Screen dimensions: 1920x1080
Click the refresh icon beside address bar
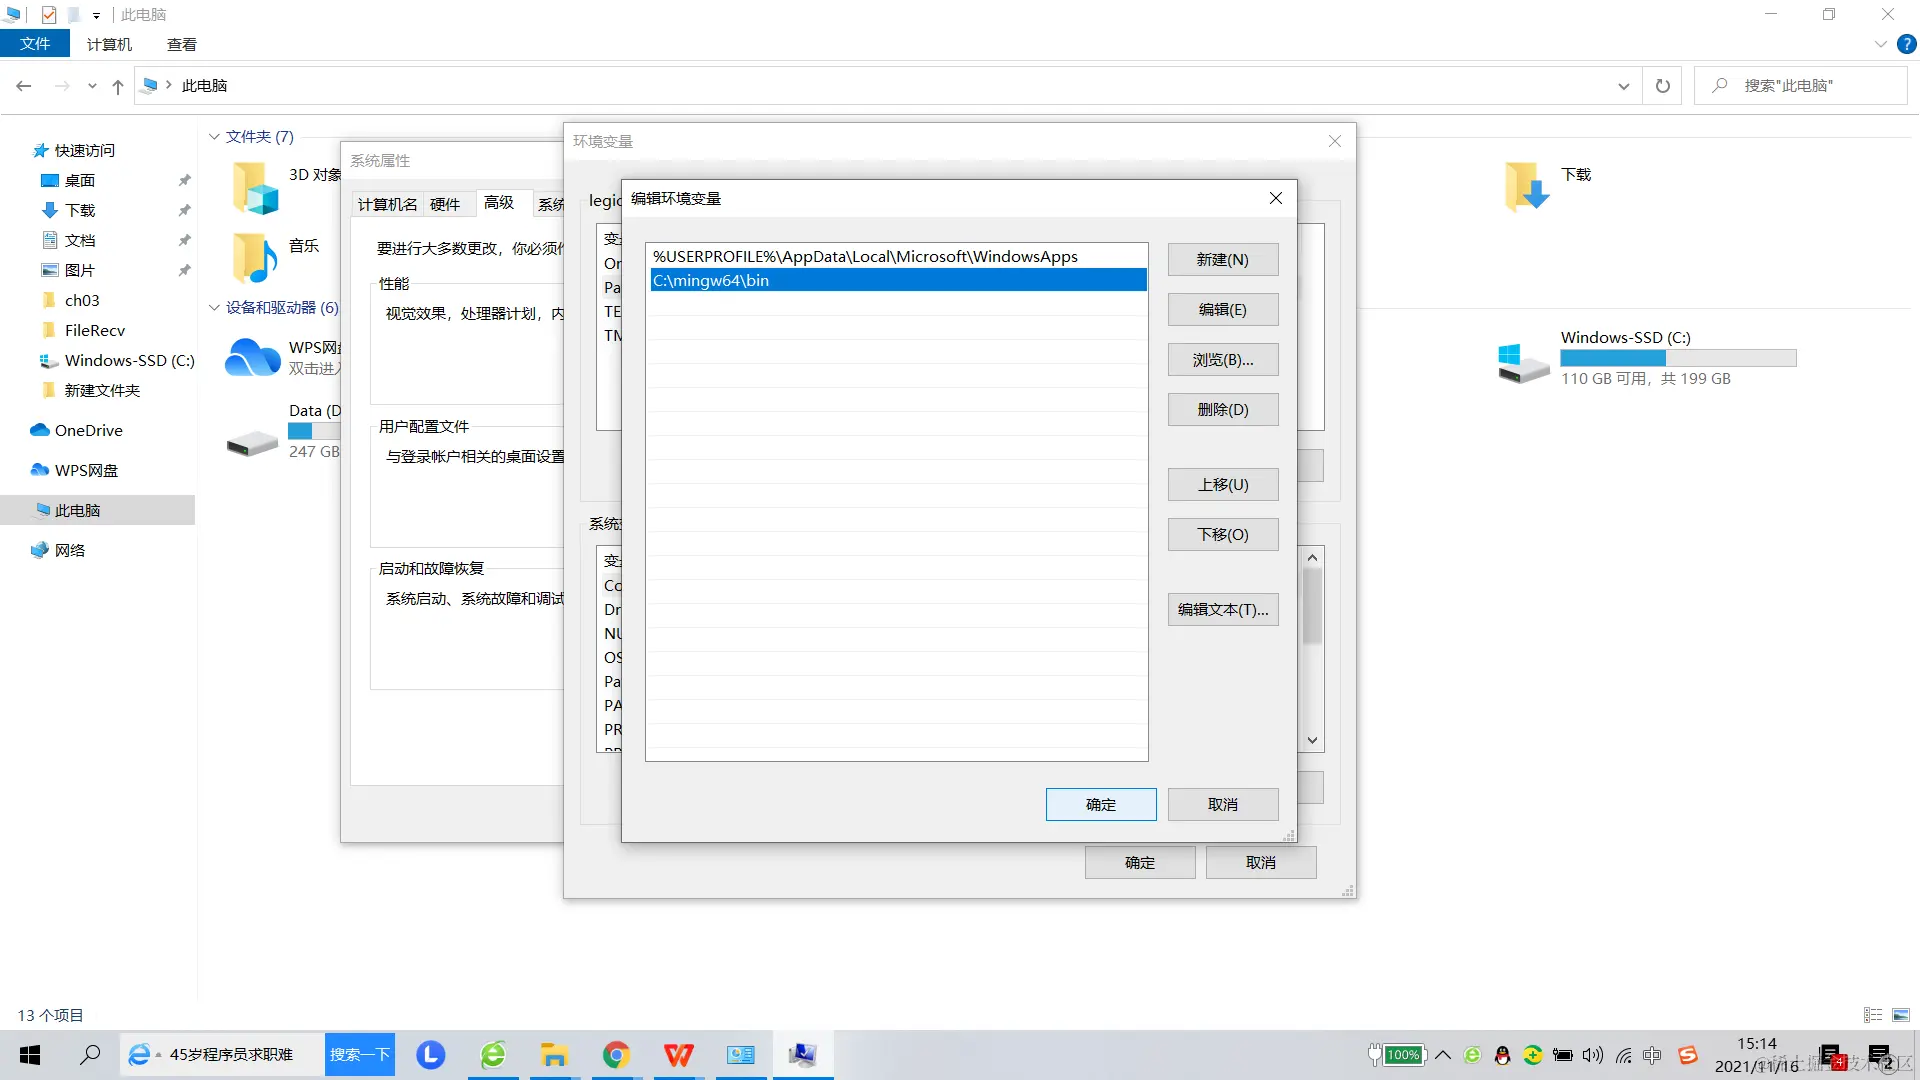[x=1662, y=86]
